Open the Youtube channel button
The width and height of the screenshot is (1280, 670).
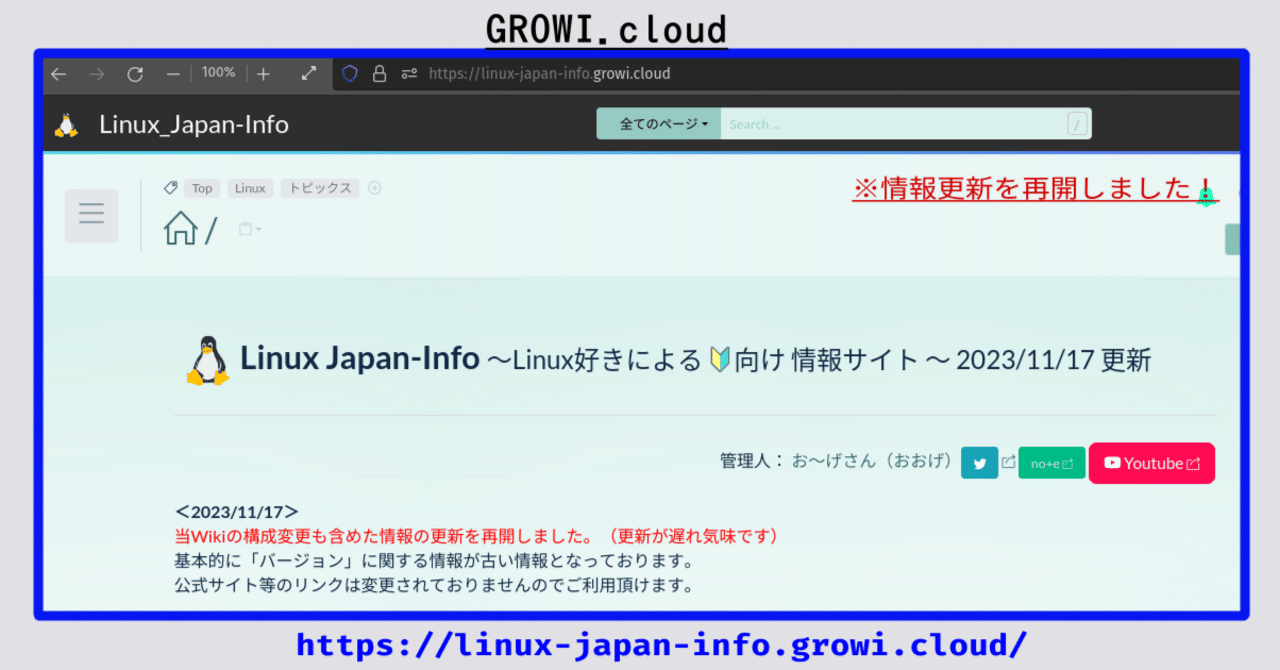click(1151, 462)
